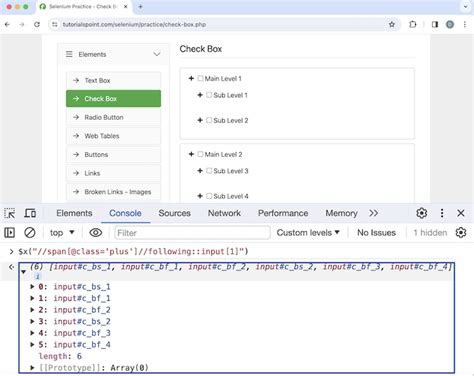Open console settings gear
This screenshot has width=474, height=376.
[461, 232]
